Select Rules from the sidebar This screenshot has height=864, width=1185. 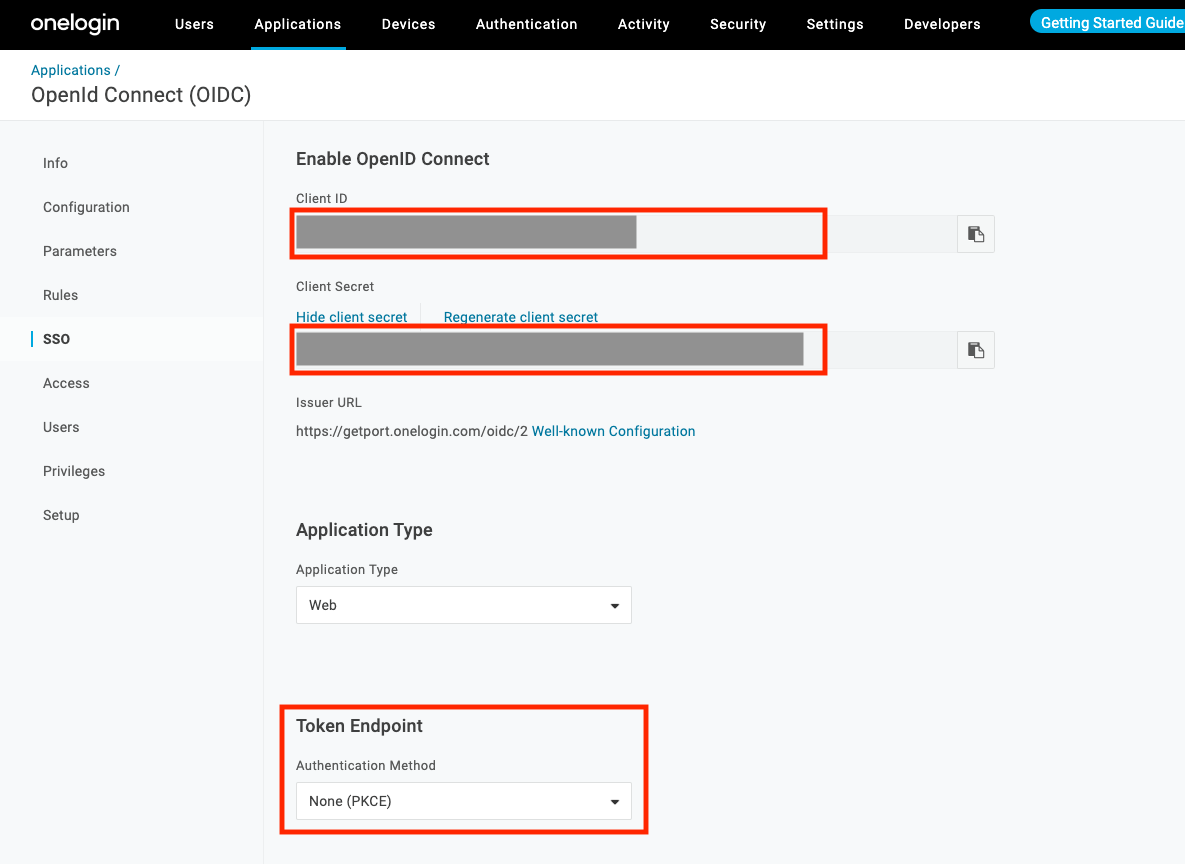(60, 295)
